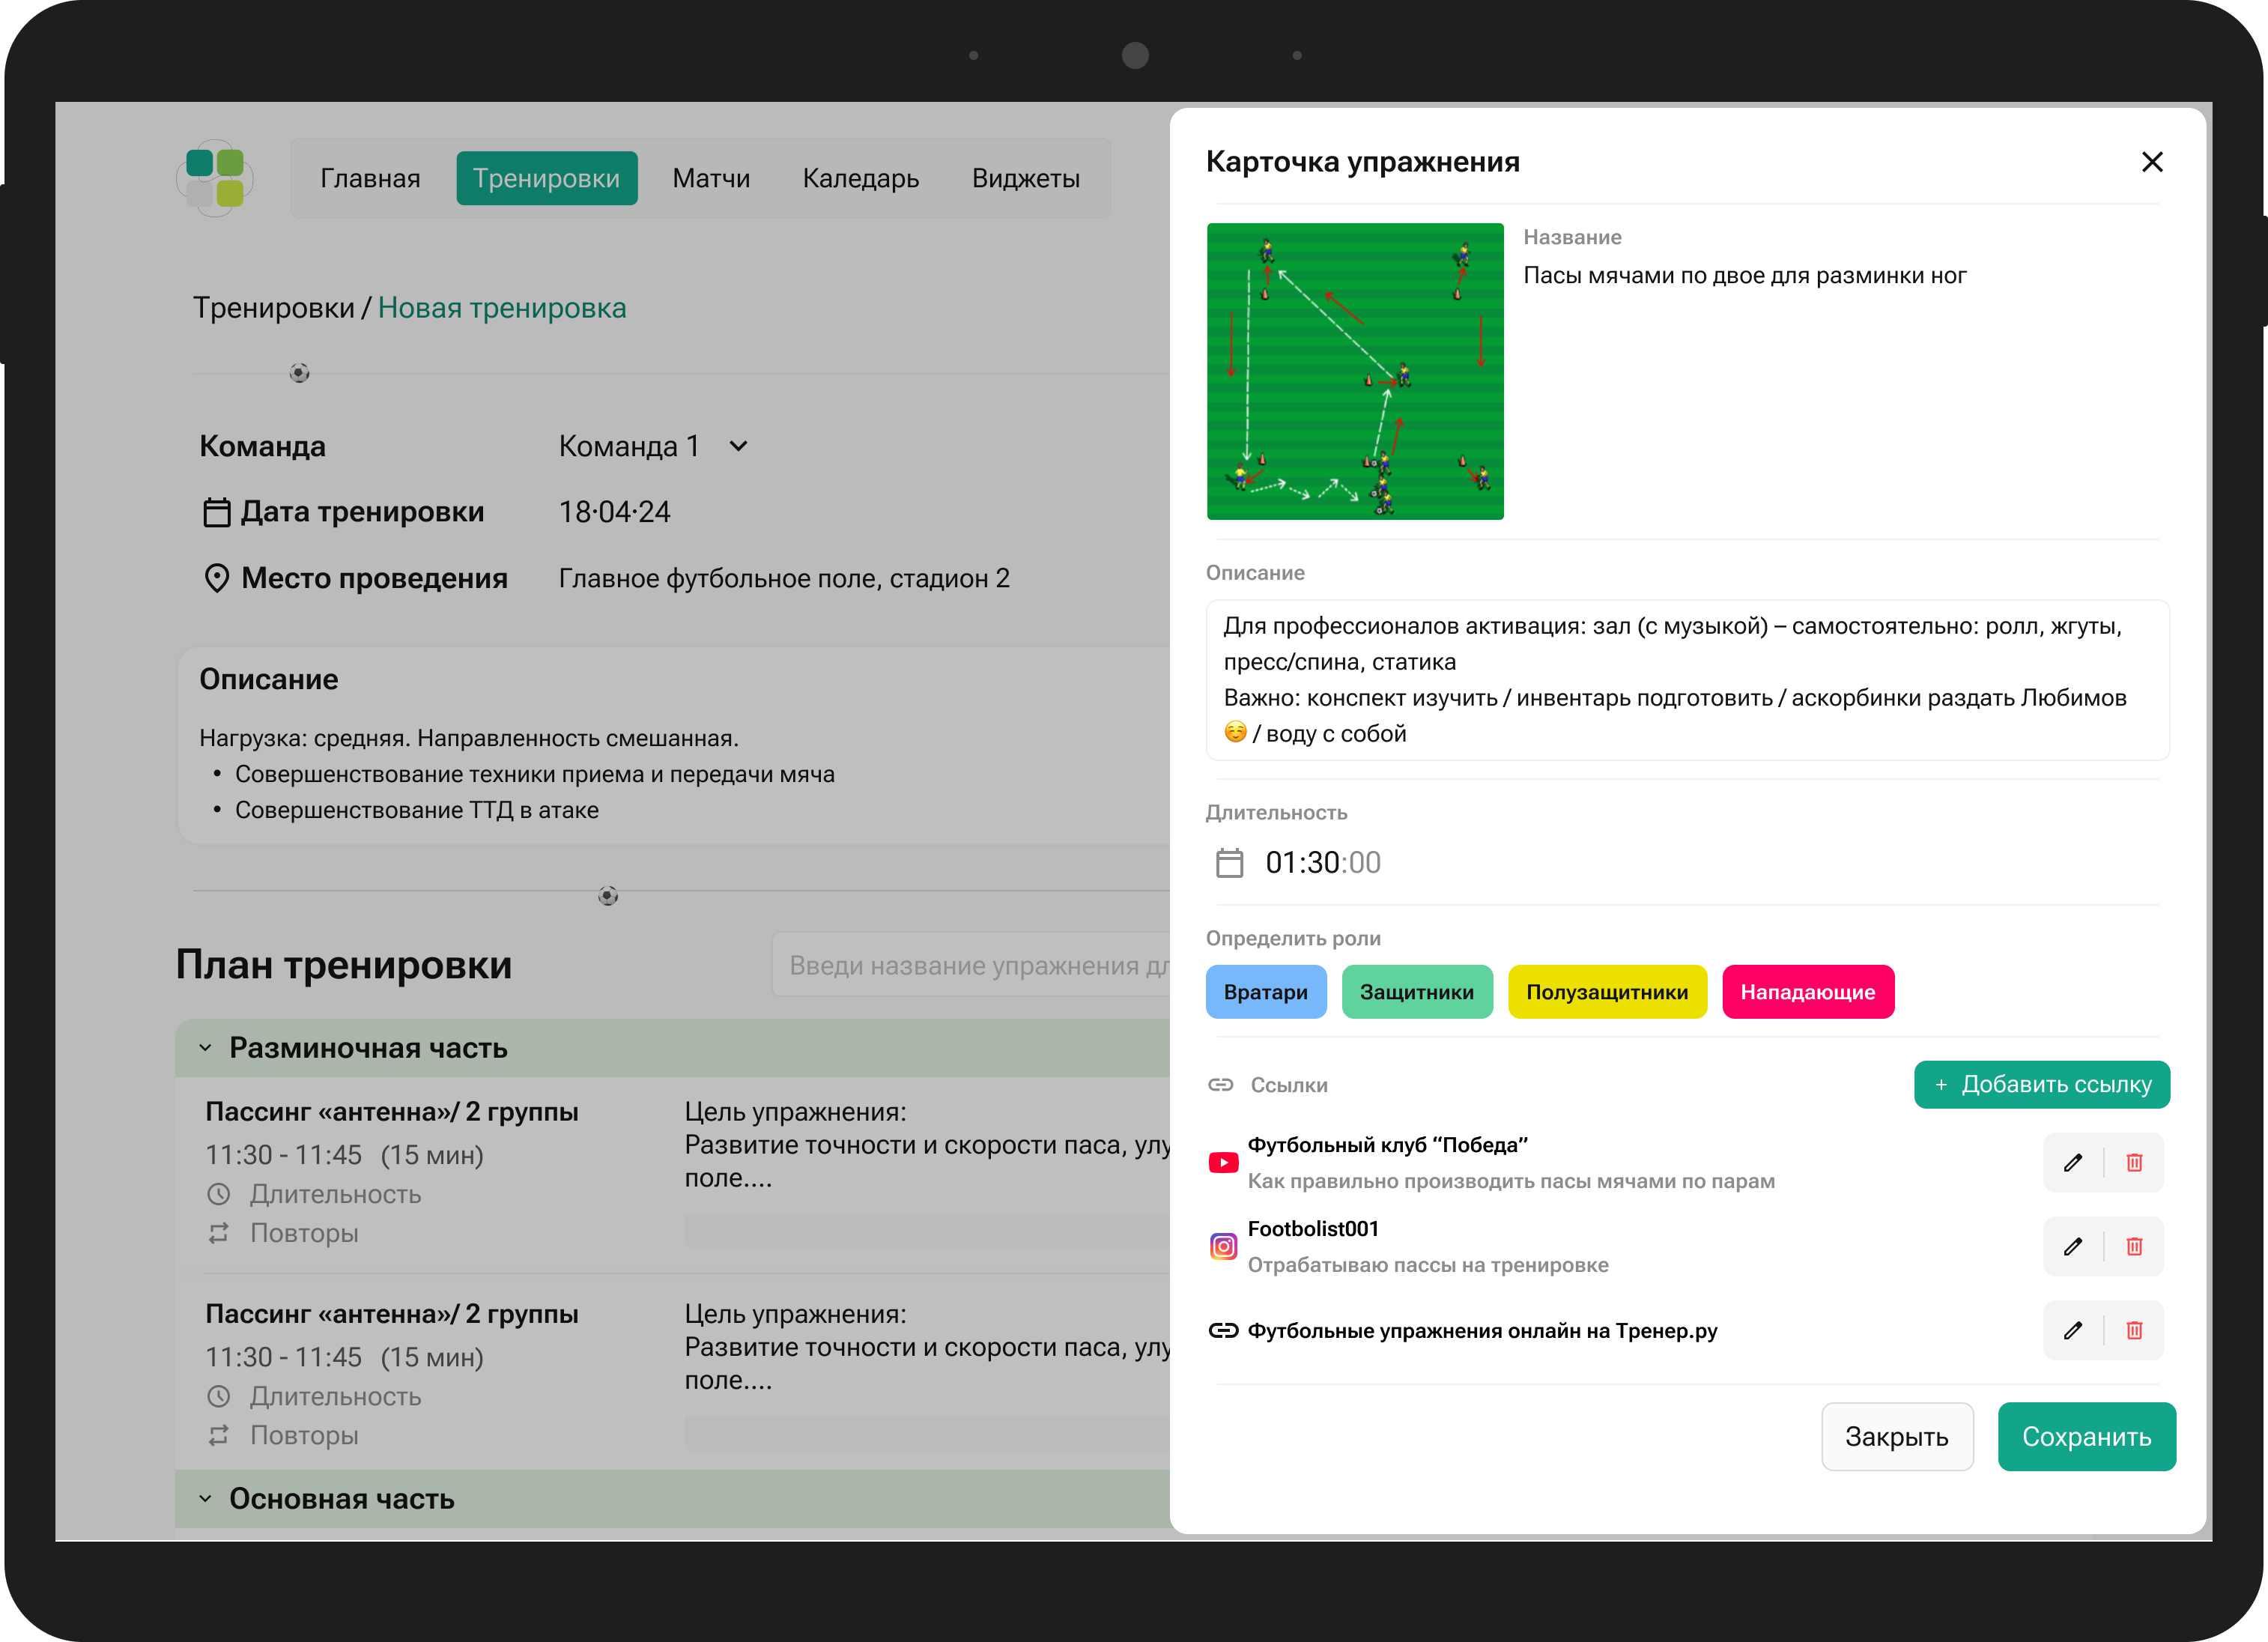Click the calendar icon beside duration 01:30:00
This screenshot has height=1642, width=2268.
1229,862
